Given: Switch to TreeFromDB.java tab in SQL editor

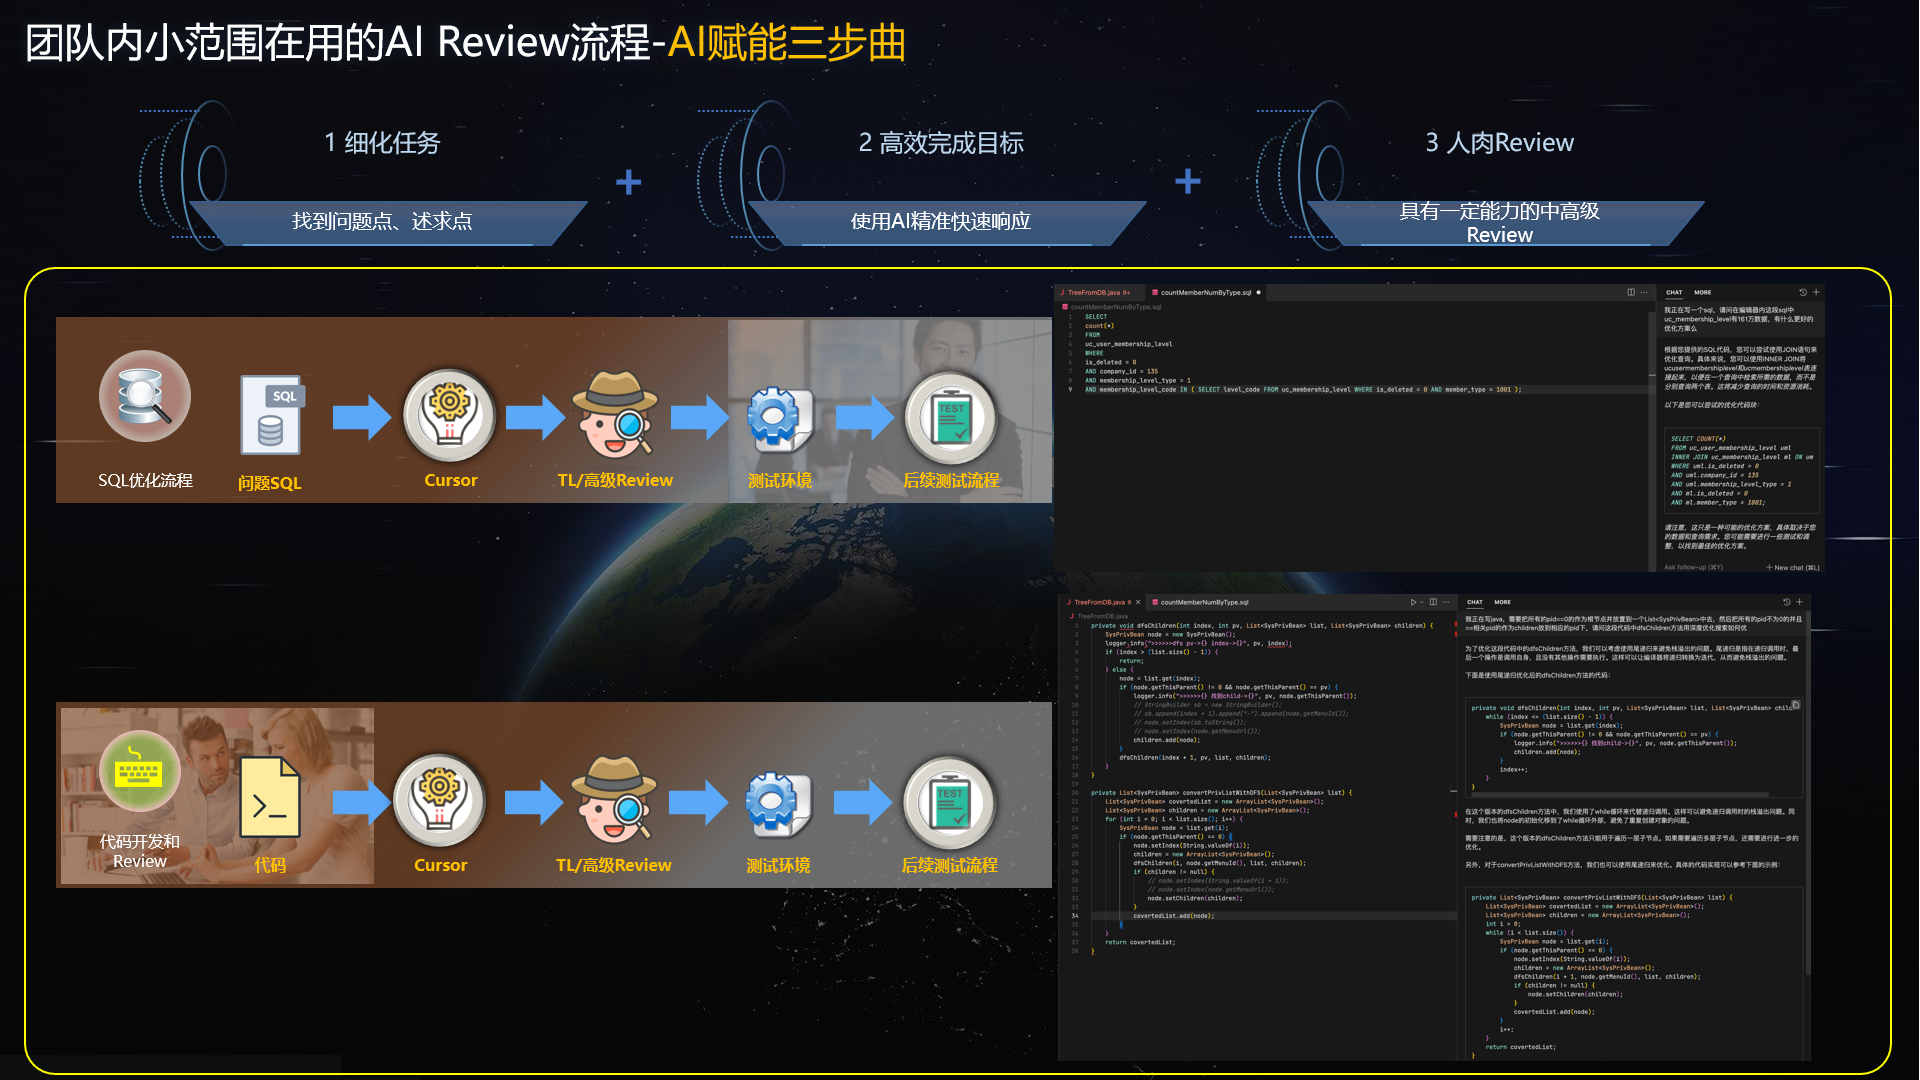Looking at the screenshot, I should [1096, 293].
